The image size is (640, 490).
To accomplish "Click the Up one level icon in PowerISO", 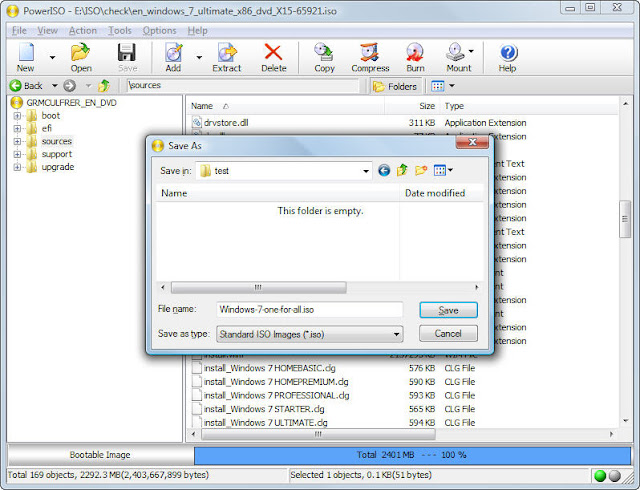I will [x=104, y=86].
